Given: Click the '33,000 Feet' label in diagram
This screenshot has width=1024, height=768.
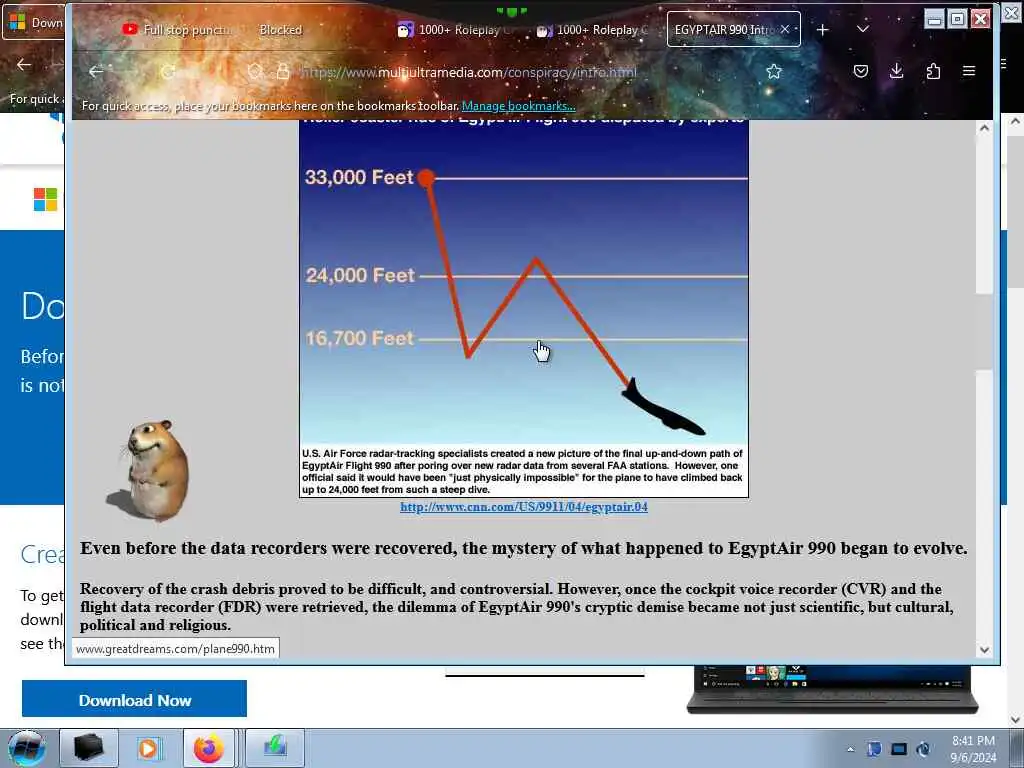Looking at the screenshot, I should [x=359, y=177].
